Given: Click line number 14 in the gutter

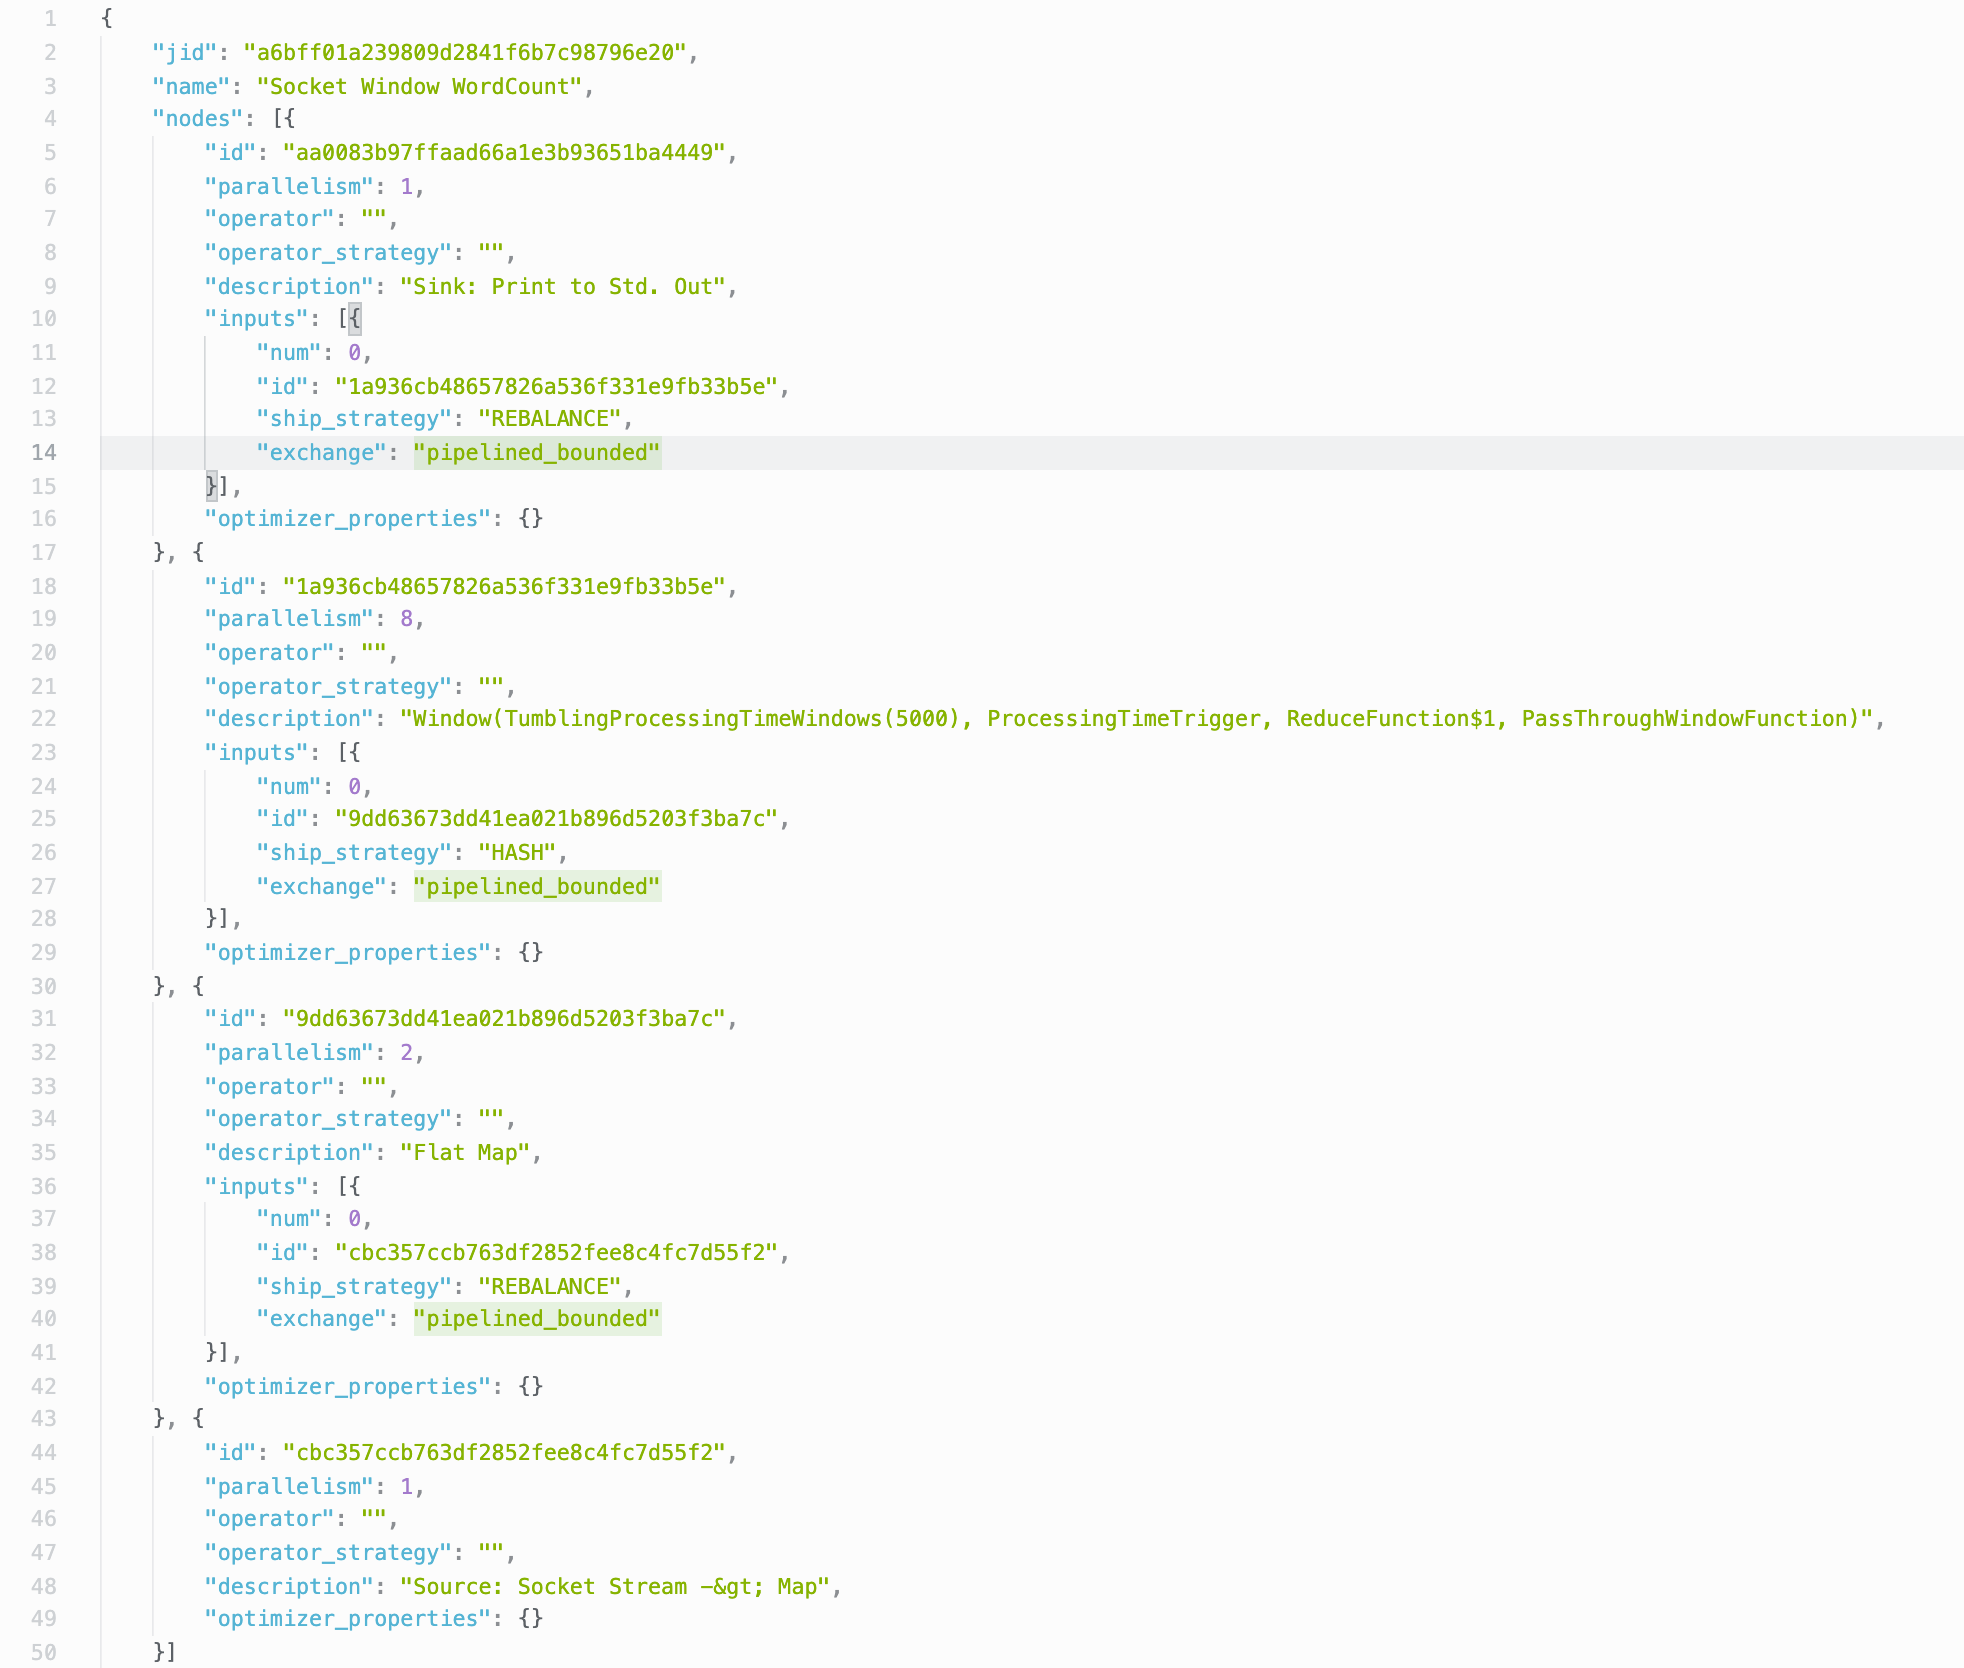Looking at the screenshot, I should 43,453.
